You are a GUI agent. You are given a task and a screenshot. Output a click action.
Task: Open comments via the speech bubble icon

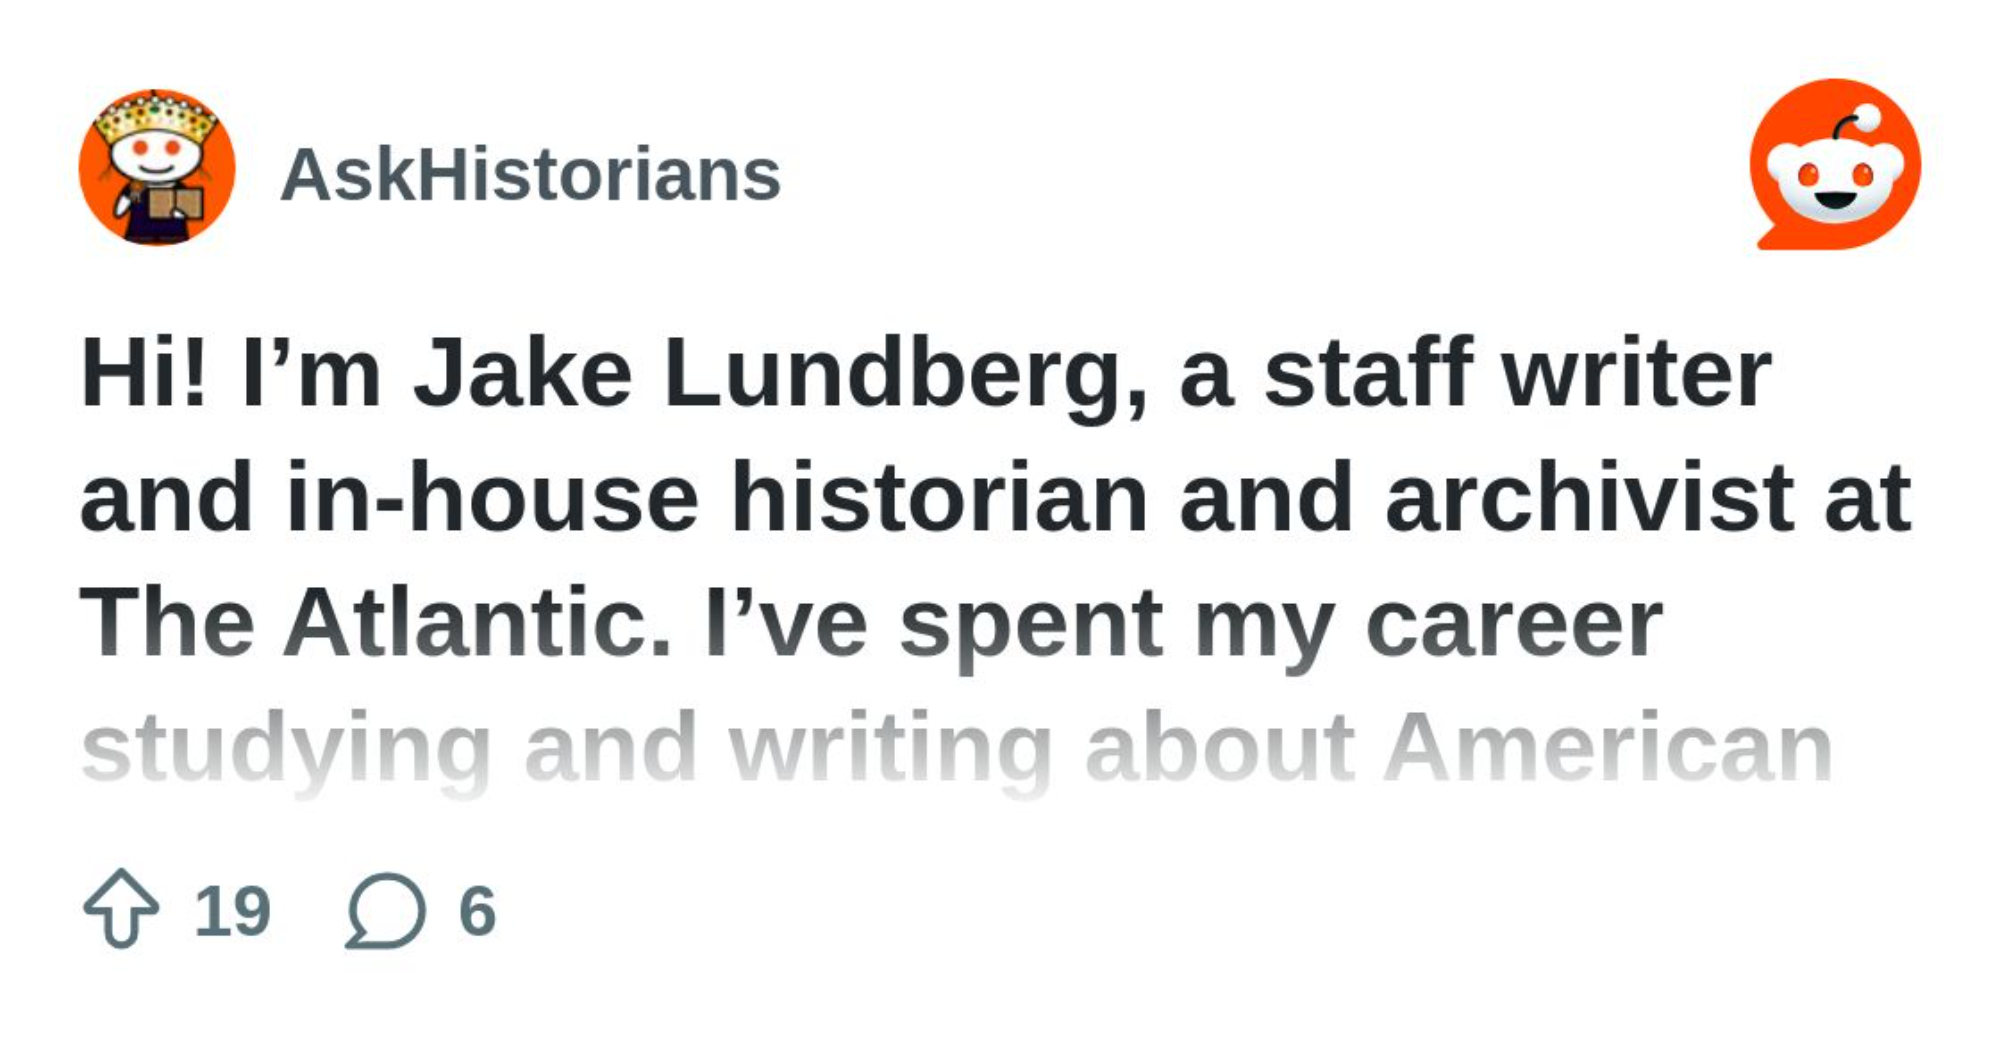pos(385,910)
